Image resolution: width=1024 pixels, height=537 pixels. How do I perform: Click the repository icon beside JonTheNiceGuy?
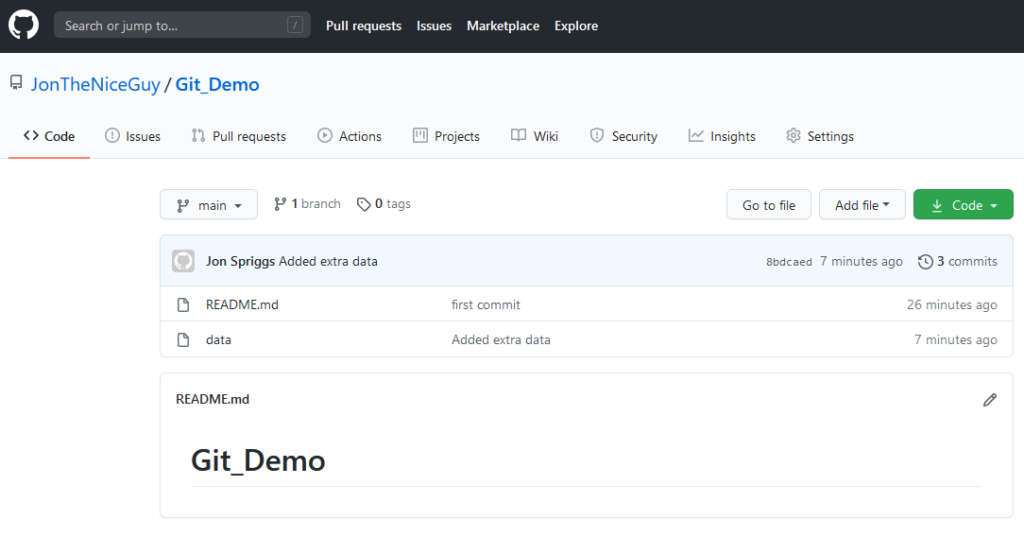pos(16,83)
